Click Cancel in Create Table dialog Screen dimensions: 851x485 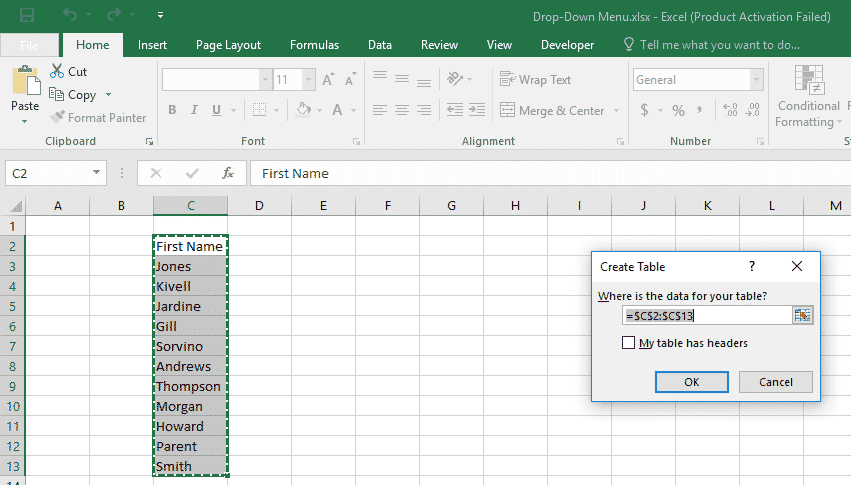(775, 382)
